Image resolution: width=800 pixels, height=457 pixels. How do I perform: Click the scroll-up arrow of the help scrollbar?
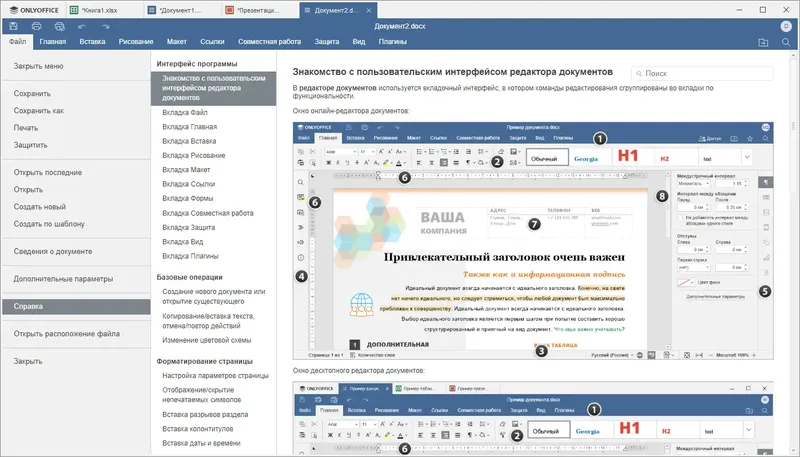click(x=794, y=55)
